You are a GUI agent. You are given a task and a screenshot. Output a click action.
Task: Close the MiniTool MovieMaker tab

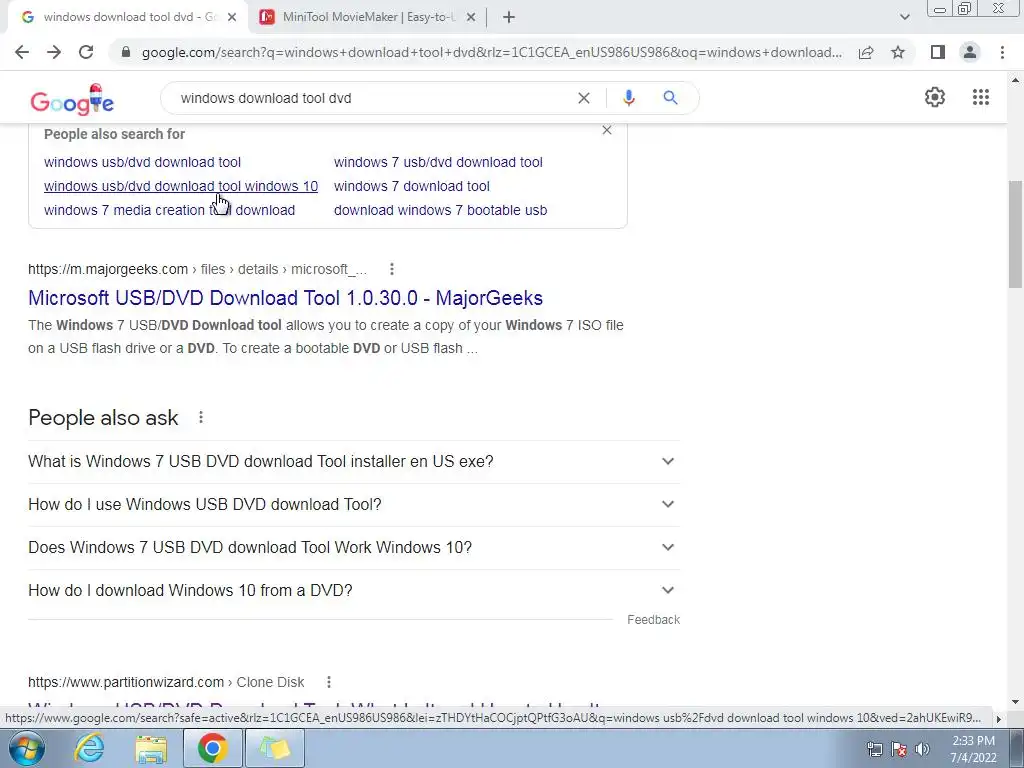click(471, 18)
